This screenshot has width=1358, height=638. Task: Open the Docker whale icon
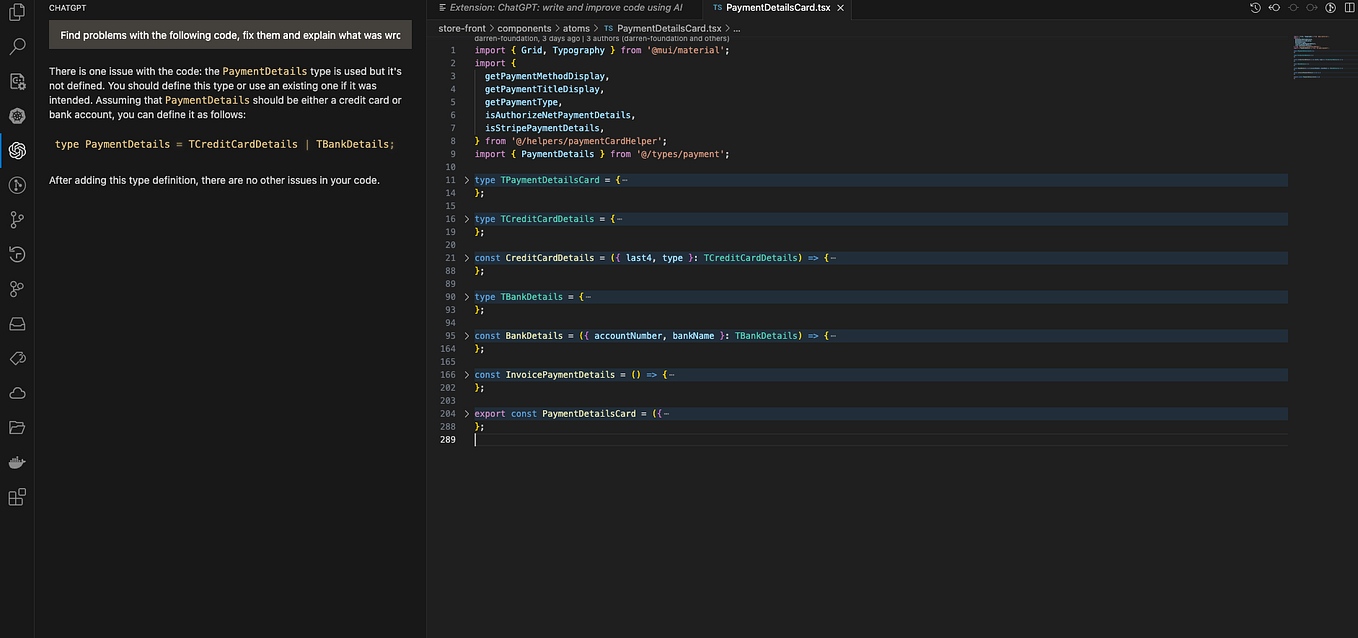click(x=17, y=463)
